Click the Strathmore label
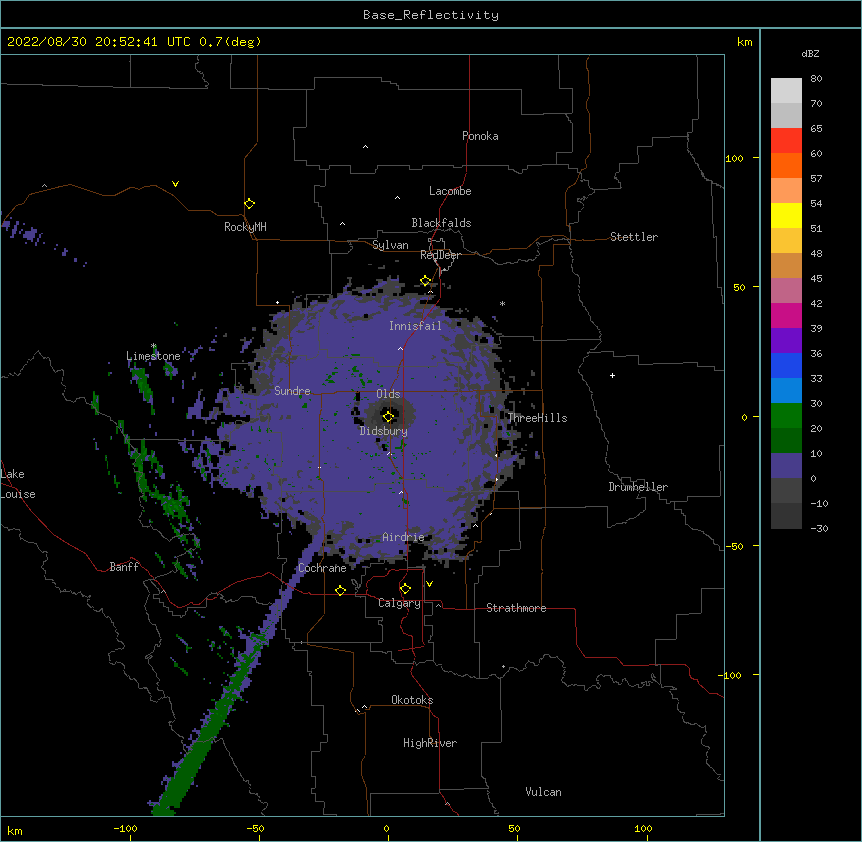Viewport: 862px width, 842px height. click(516, 608)
